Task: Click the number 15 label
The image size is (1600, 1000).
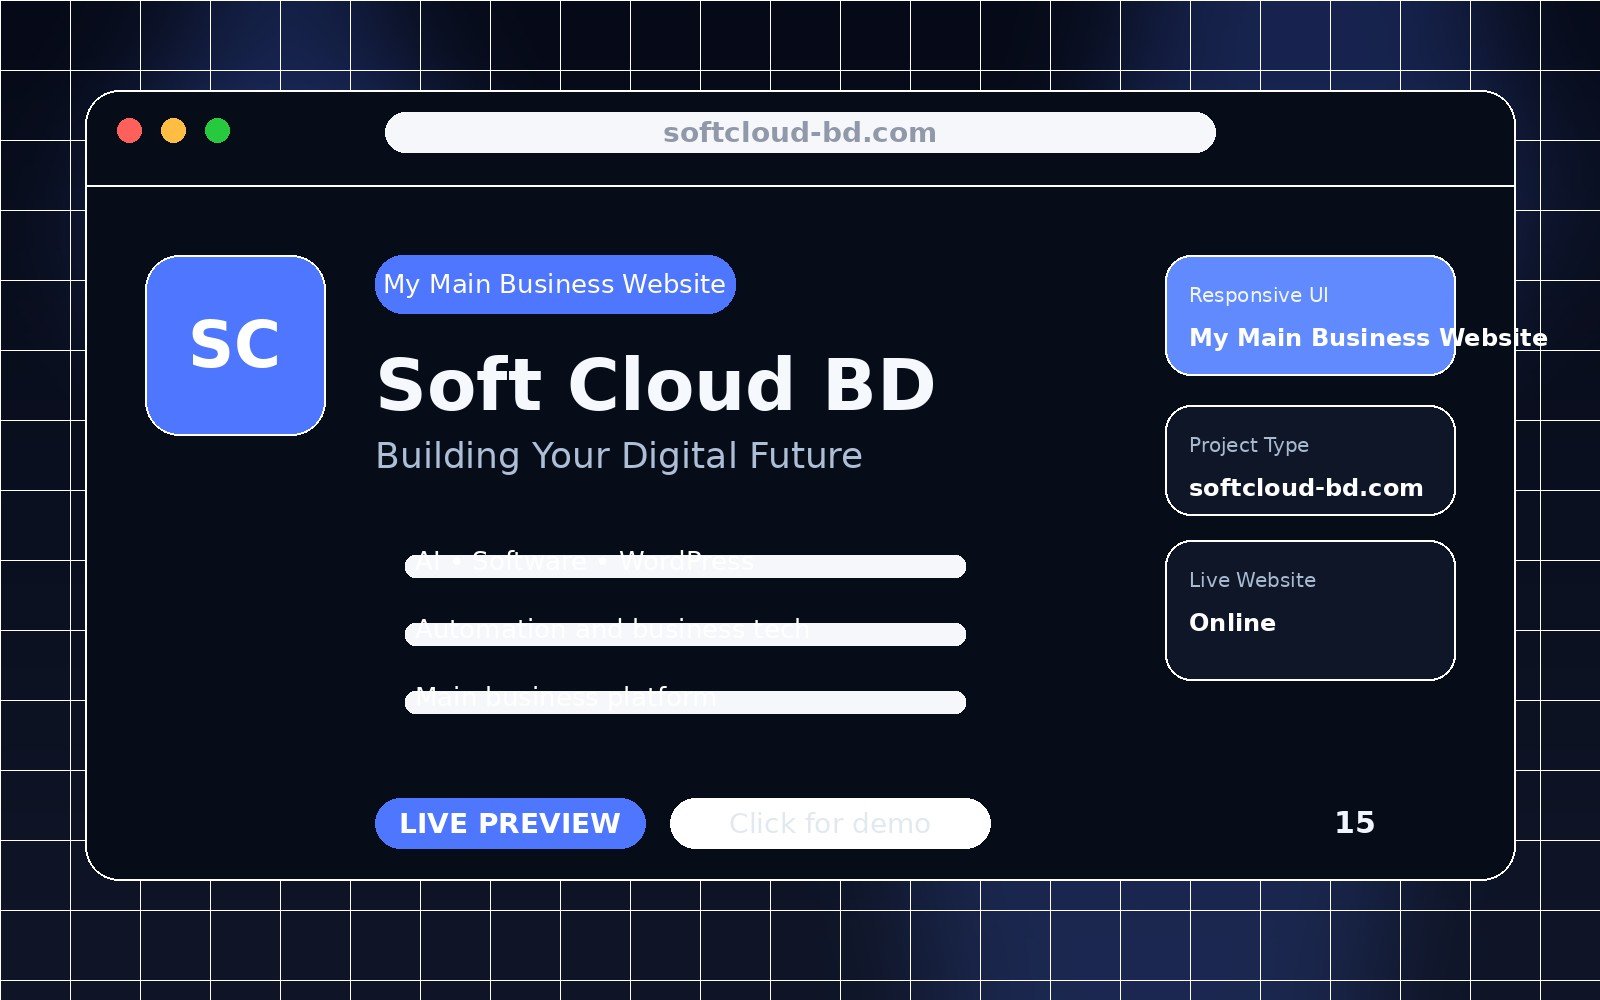Action: coord(1355,823)
